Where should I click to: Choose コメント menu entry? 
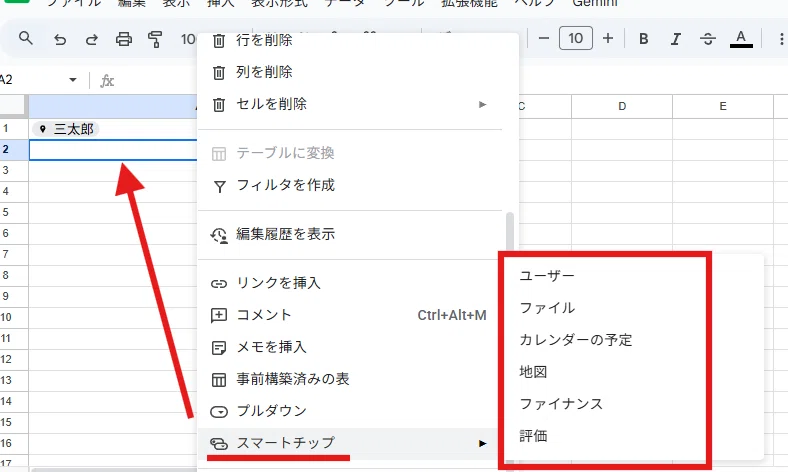click(x=350, y=315)
